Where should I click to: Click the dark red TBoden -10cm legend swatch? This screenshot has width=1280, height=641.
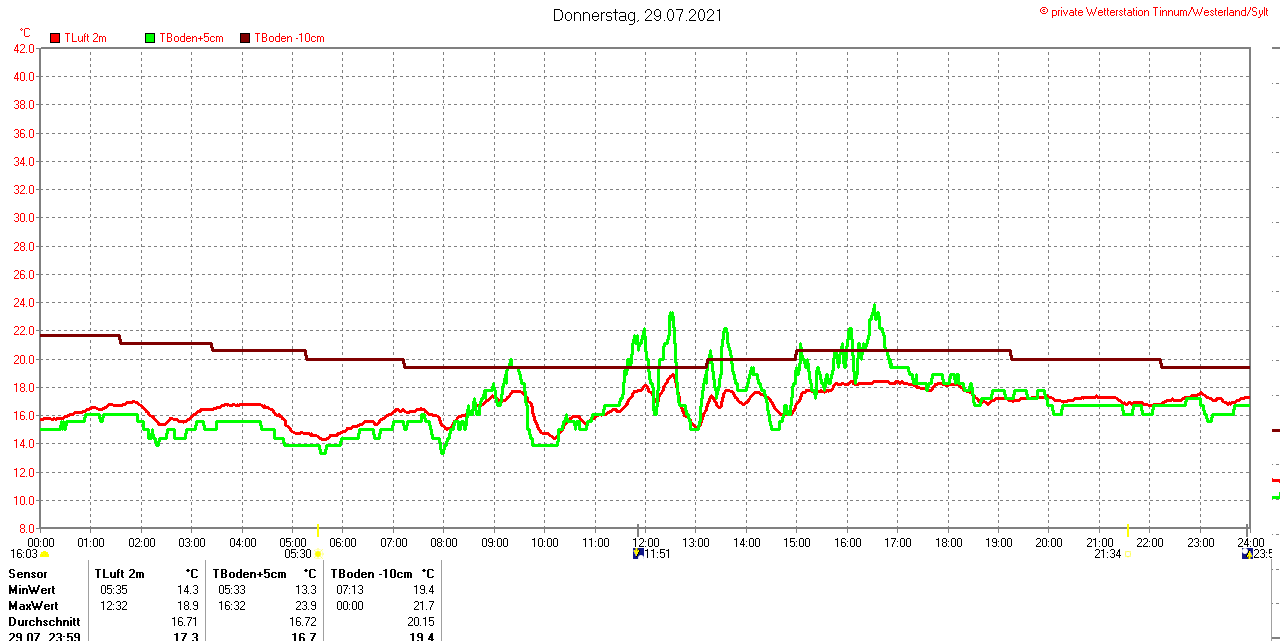pyautogui.click(x=246, y=38)
